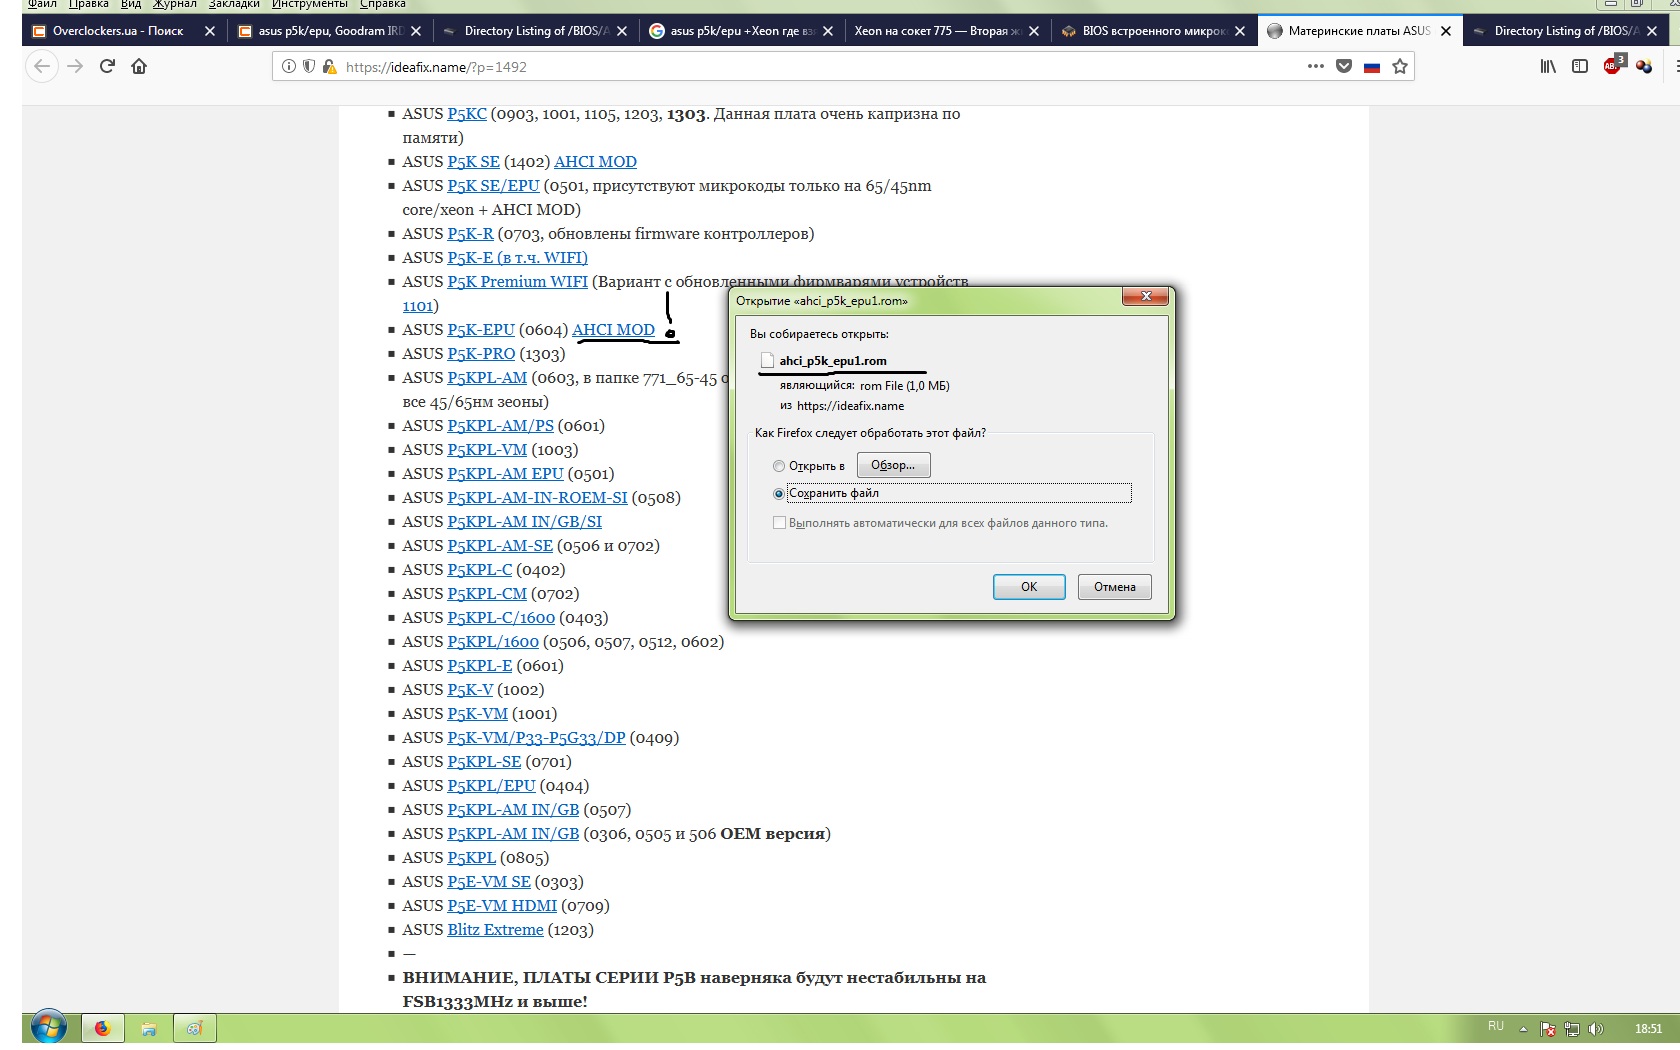Open tracking protection shield panel

(x=309, y=67)
